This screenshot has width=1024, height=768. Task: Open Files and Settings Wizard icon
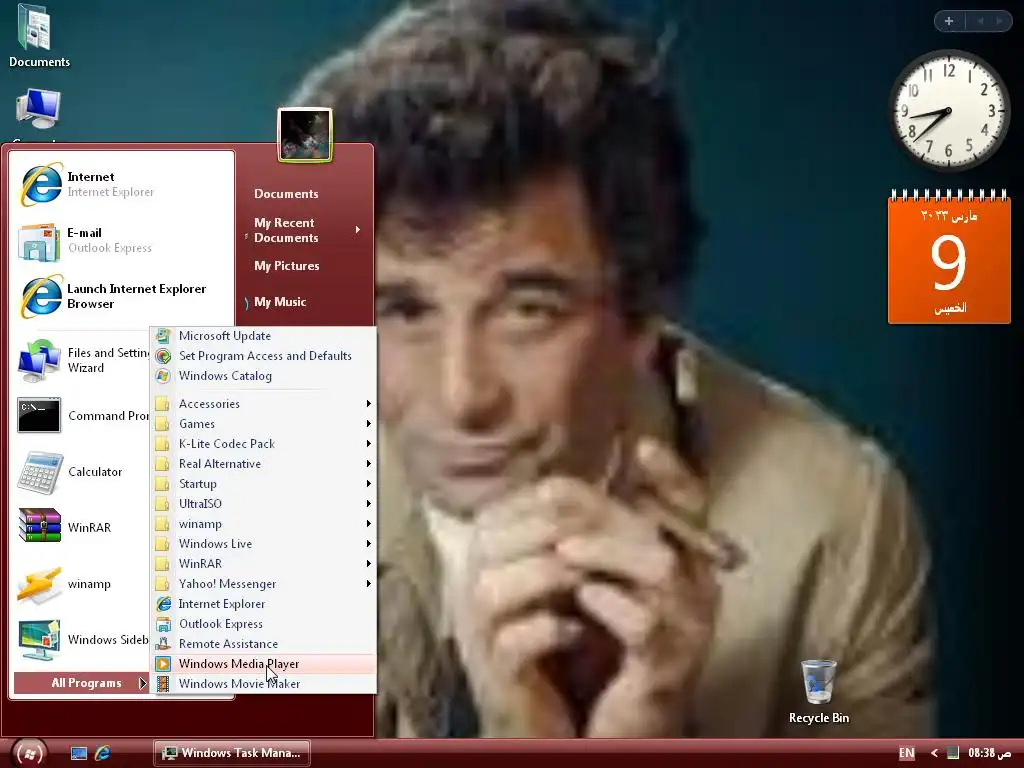click(x=39, y=360)
